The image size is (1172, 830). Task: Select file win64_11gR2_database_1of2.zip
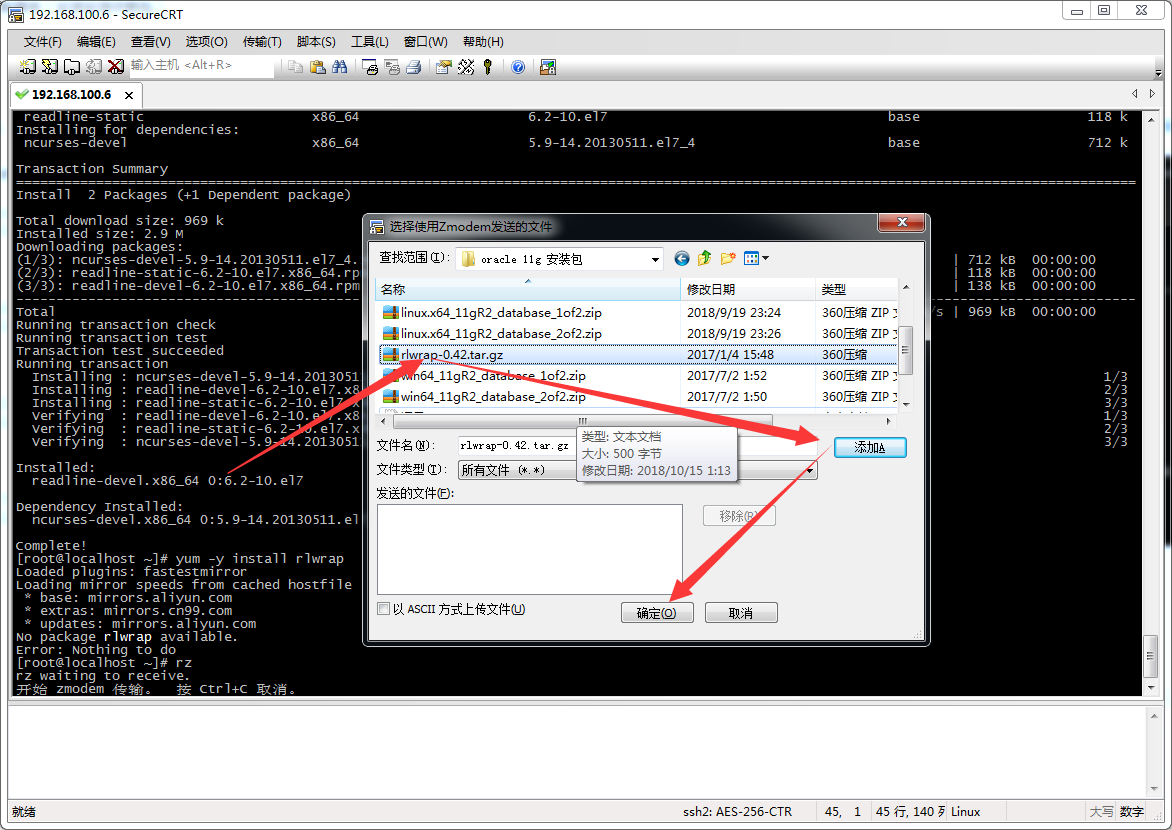[x=639, y=375]
